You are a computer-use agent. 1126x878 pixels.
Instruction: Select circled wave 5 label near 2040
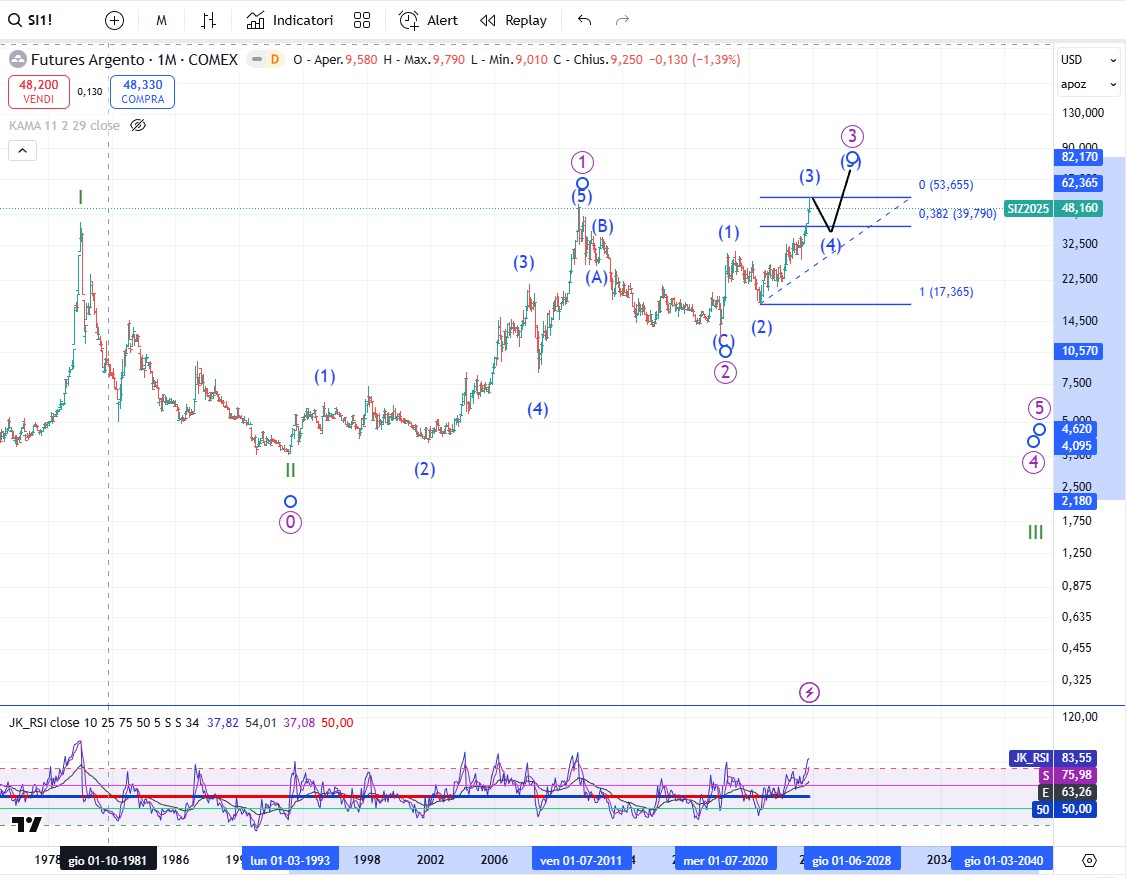click(x=1039, y=408)
